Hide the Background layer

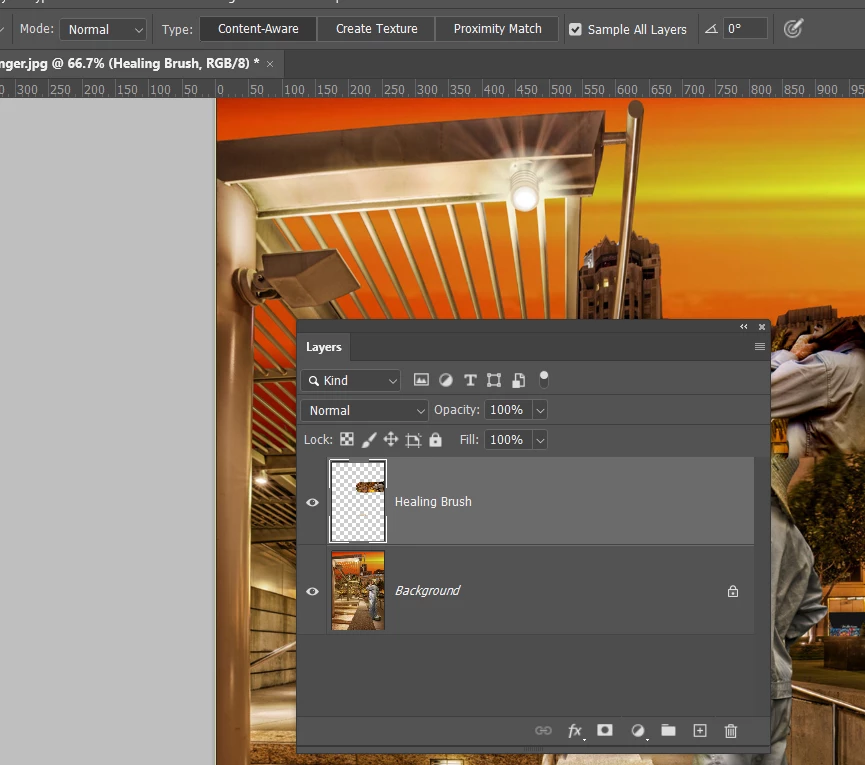point(312,591)
